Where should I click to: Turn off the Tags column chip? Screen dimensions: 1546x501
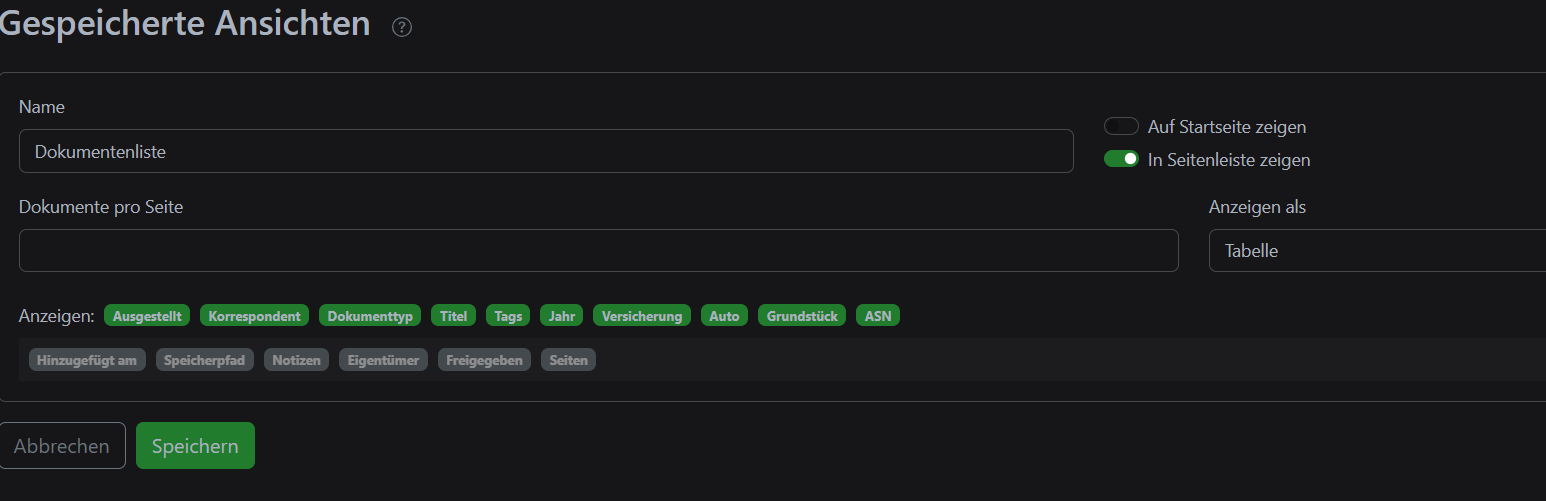(x=508, y=316)
